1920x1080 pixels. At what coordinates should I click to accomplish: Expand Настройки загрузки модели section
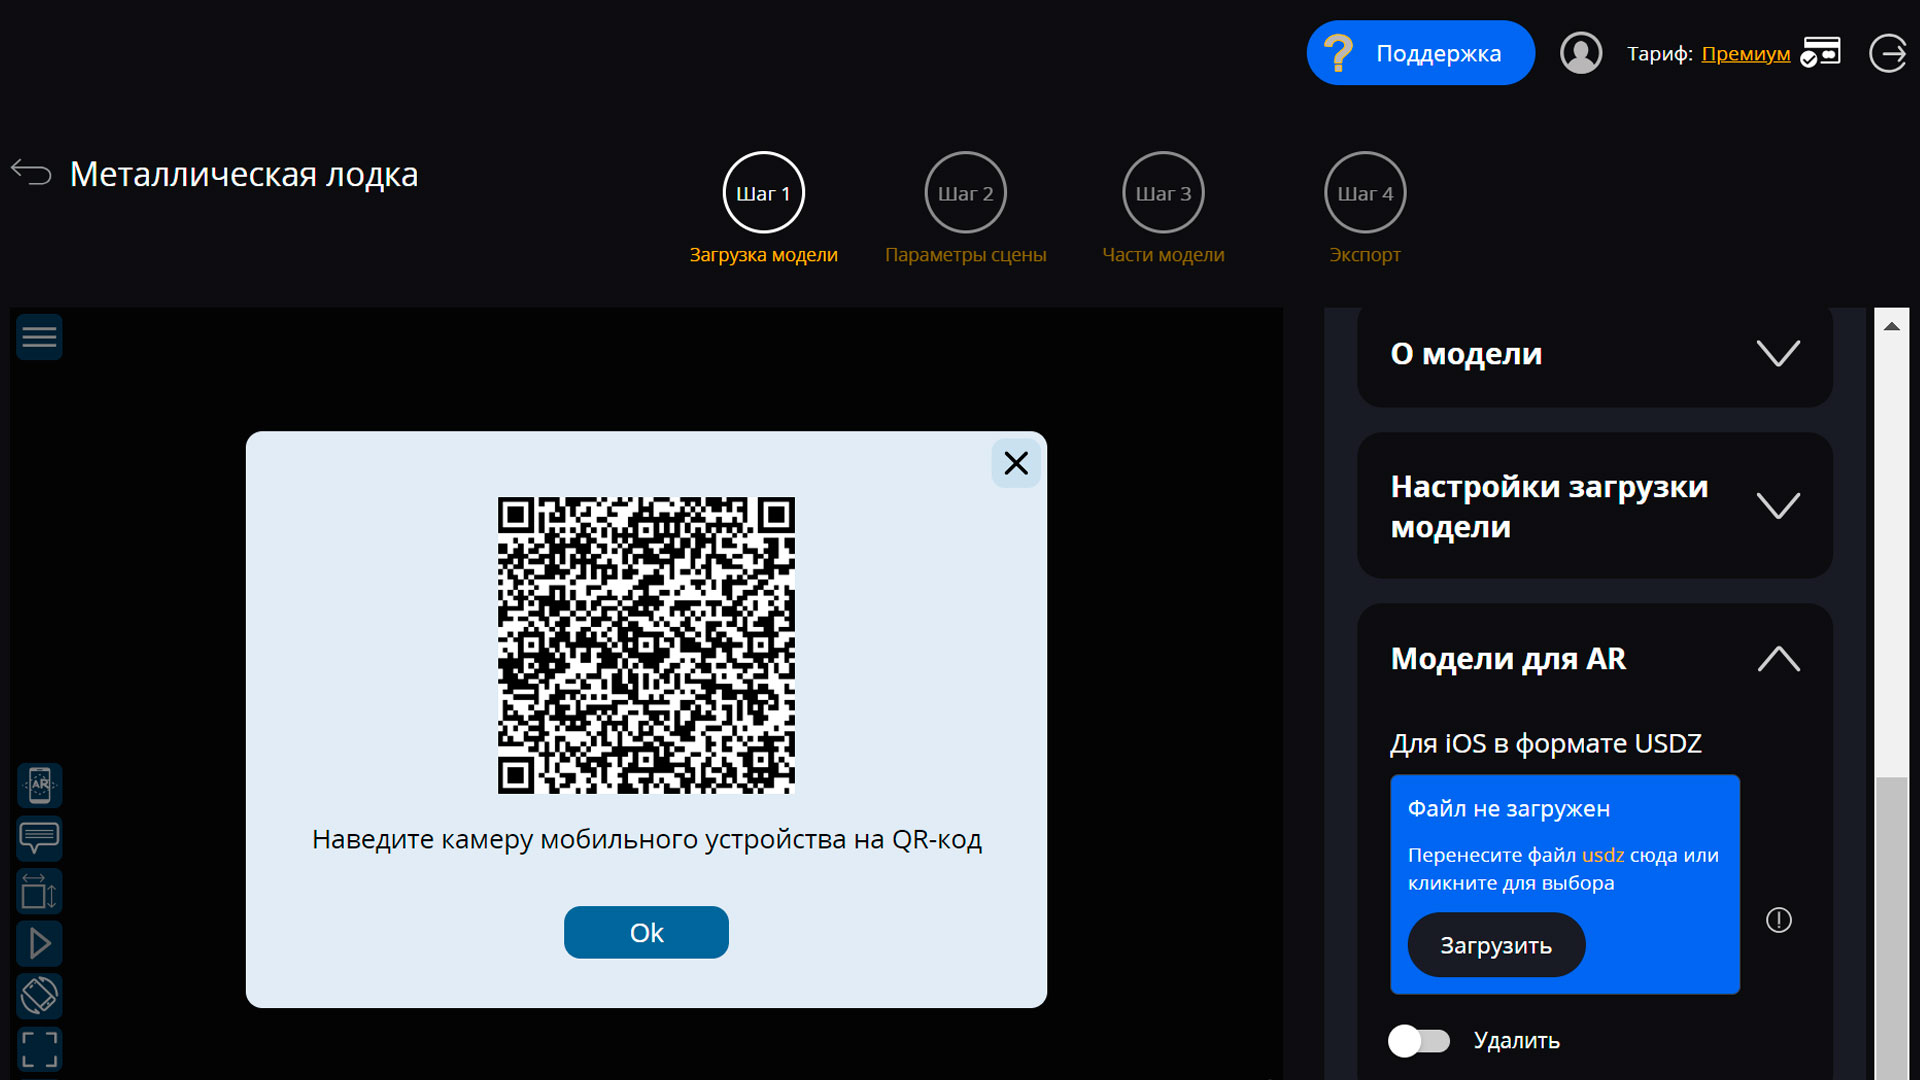pos(1777,506)
